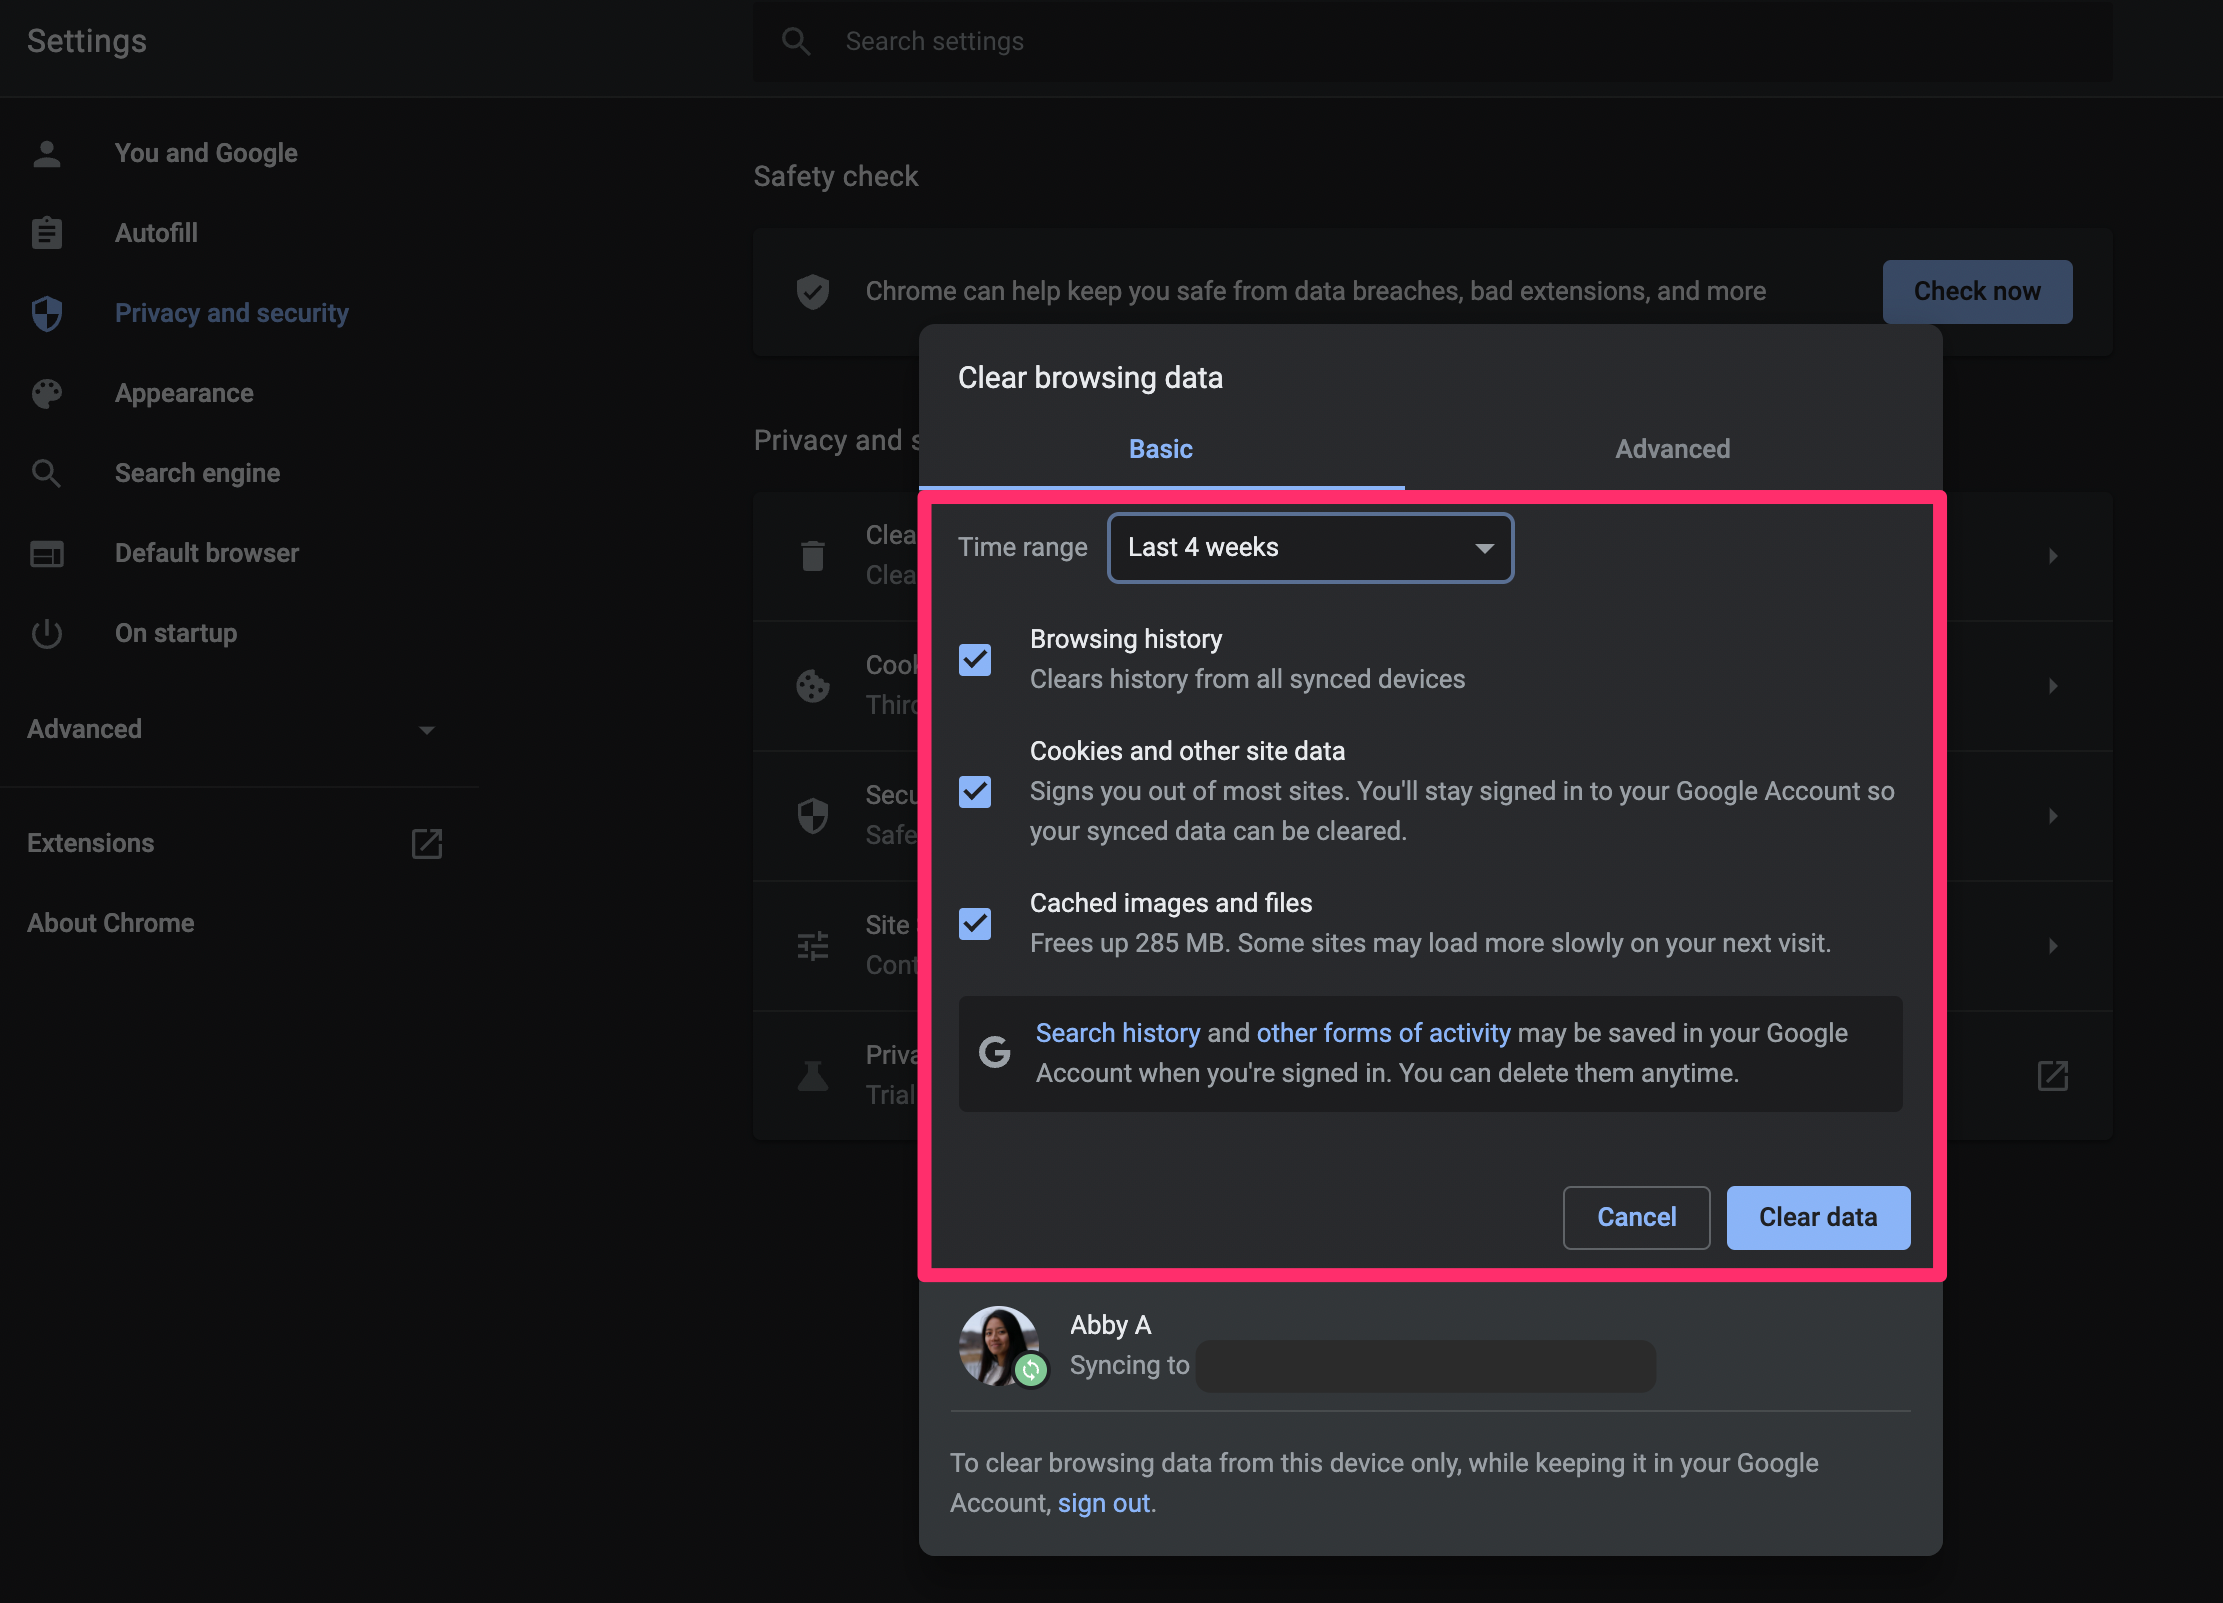Viewport: 2223px width, 1603px height.
Task: Click the Search history link
Action: pos(1117,1034)
